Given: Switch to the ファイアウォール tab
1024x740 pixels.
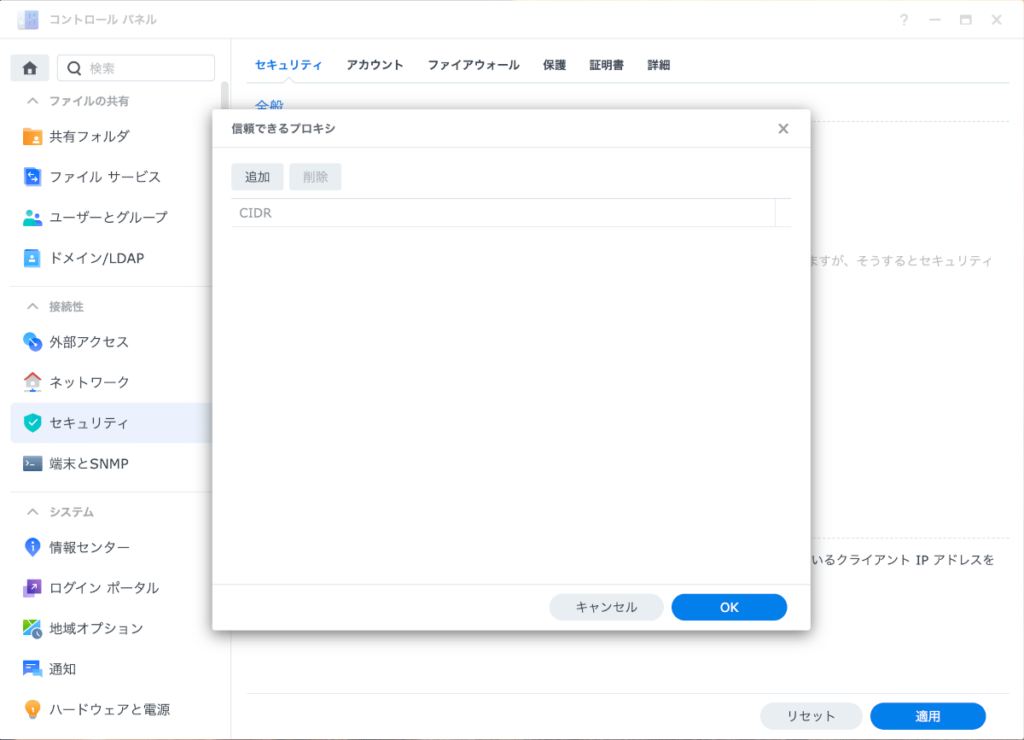Looking at the screenshot, I should (473, 65).
